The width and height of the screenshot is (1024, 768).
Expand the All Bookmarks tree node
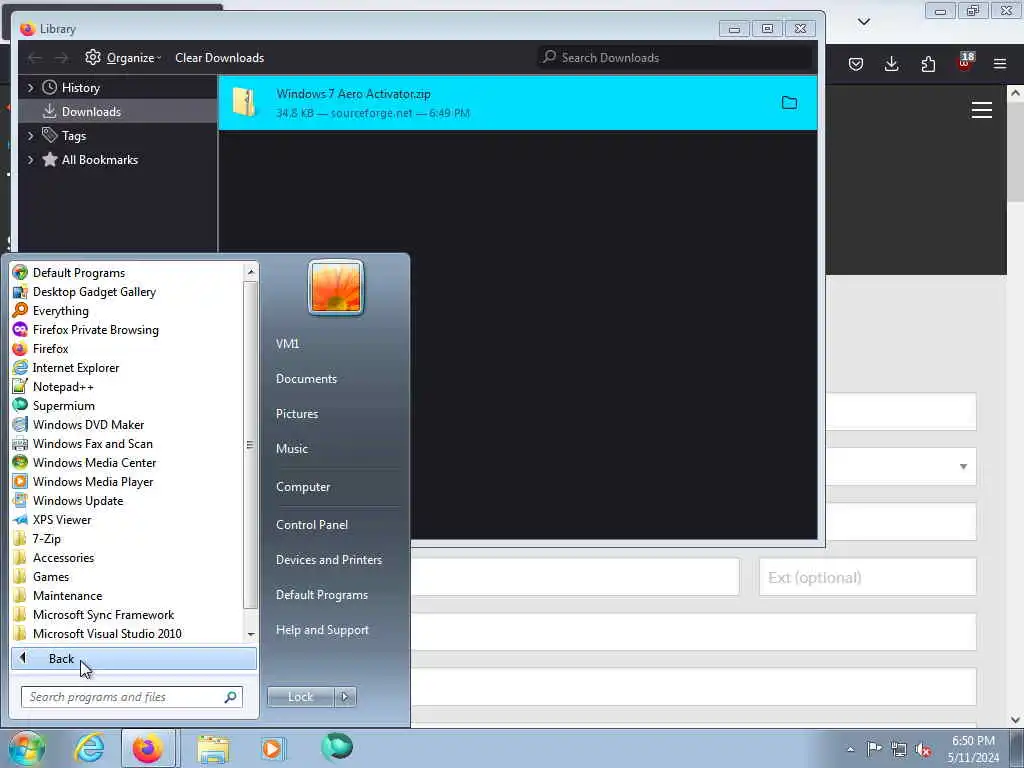coord(30,160)
